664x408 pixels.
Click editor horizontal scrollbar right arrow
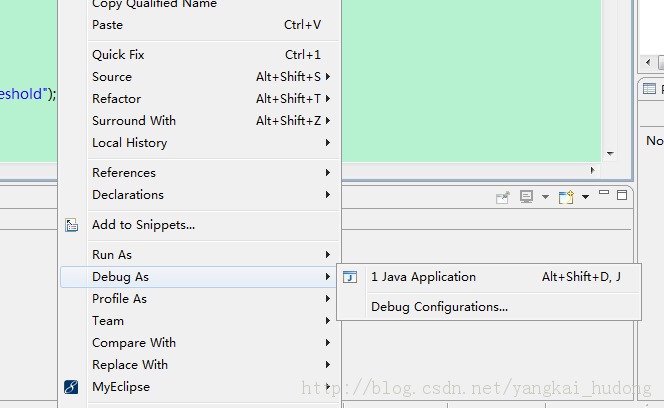[592, 170]
